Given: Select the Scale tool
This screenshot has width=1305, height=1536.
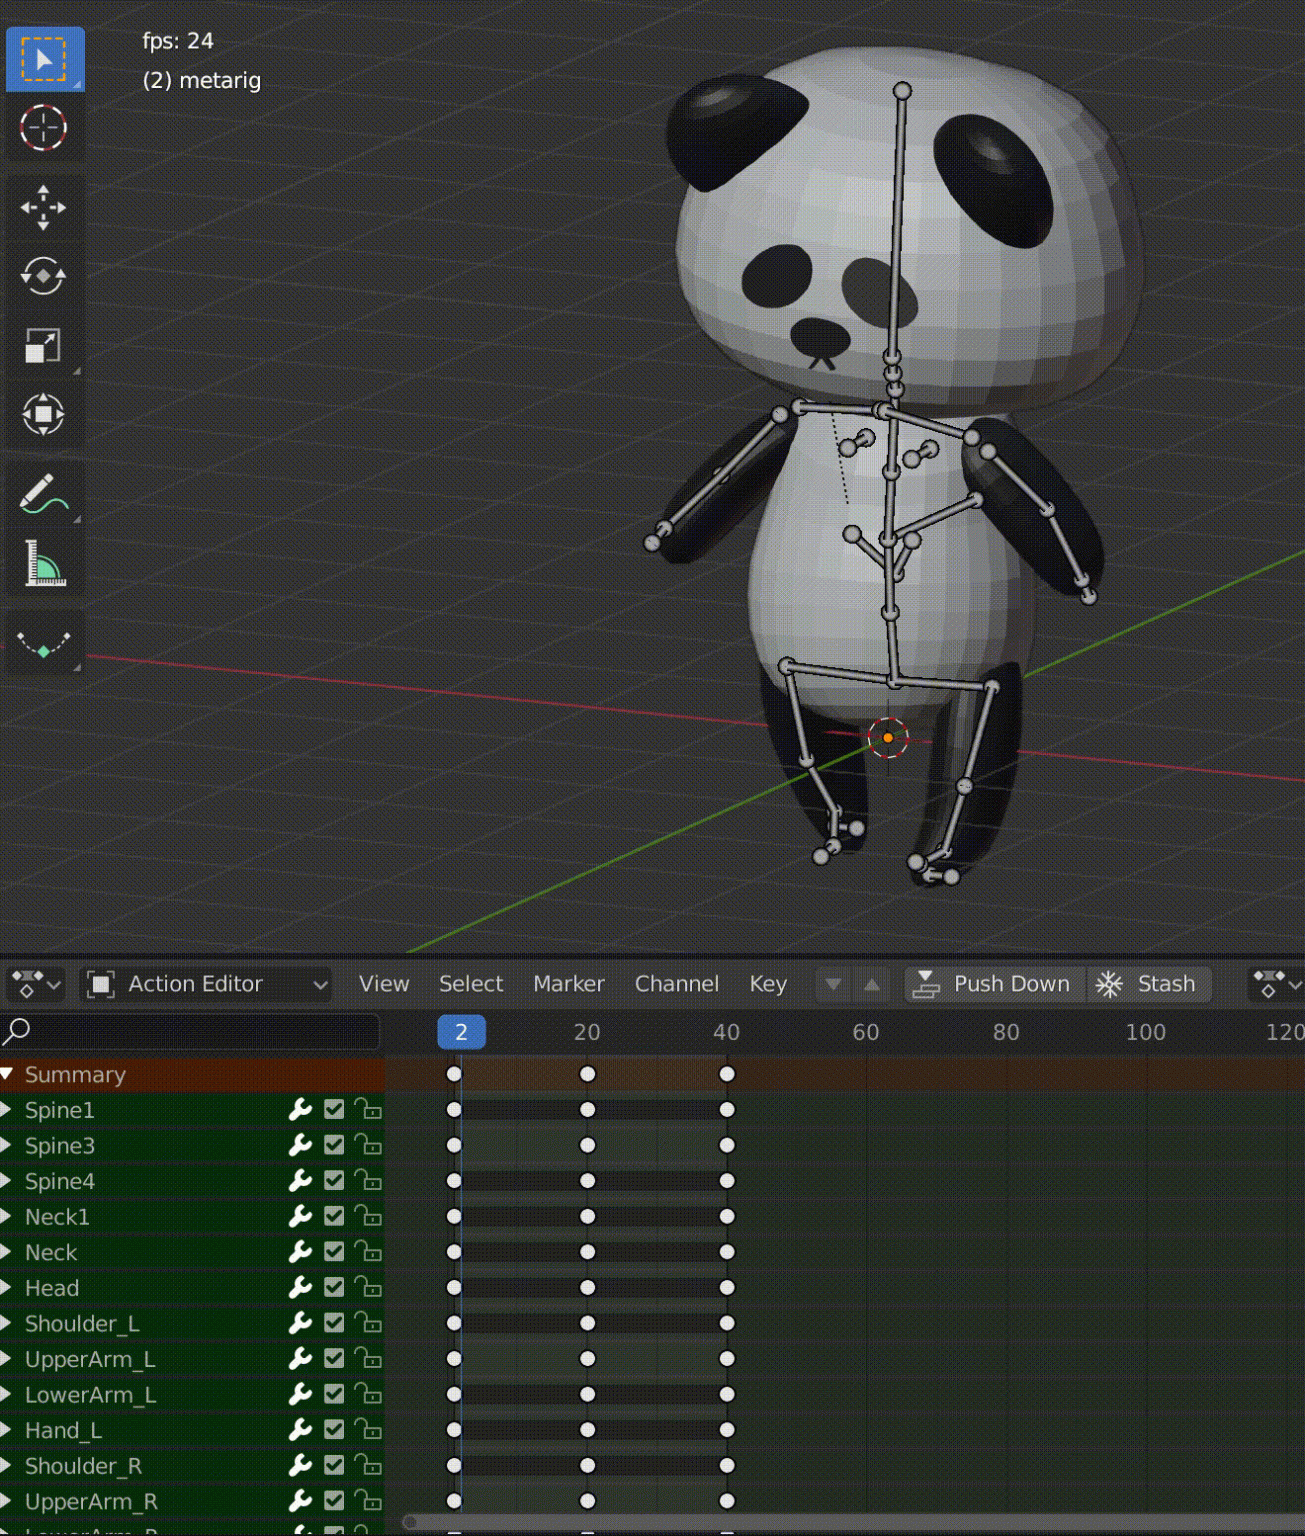Looking at the screenshot, I should (45, 344).
